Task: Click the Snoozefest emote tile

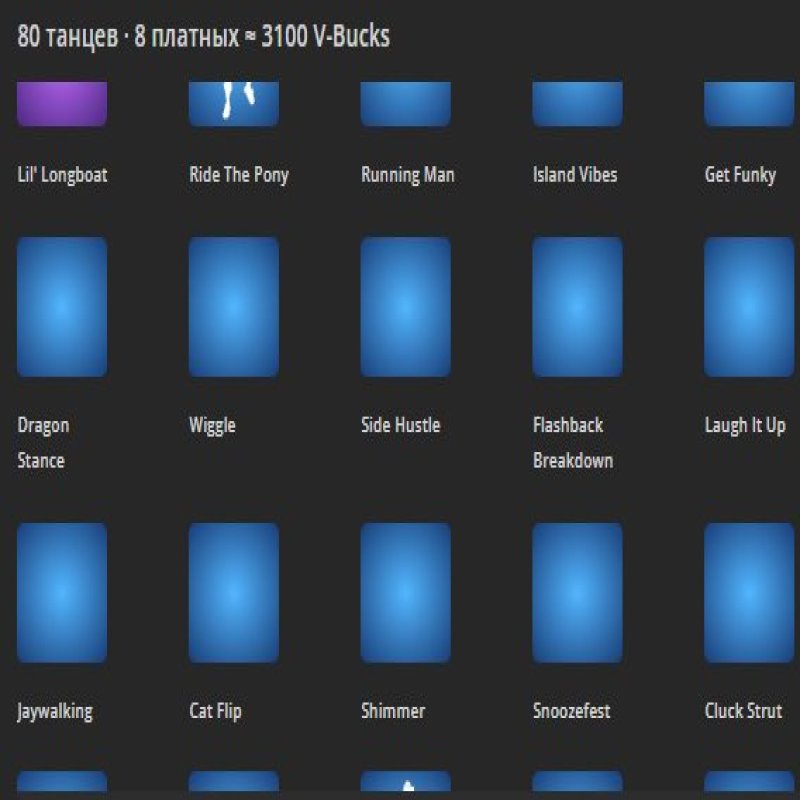Action: pyautogui.click(x=578, y=593)
